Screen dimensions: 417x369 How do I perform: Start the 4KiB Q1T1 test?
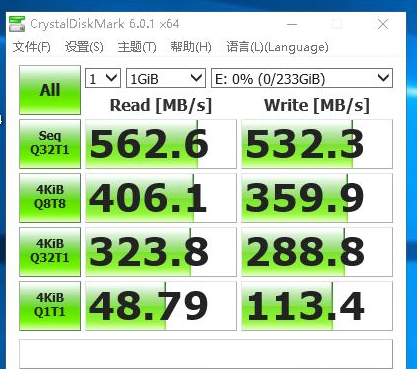click(50, 306)
